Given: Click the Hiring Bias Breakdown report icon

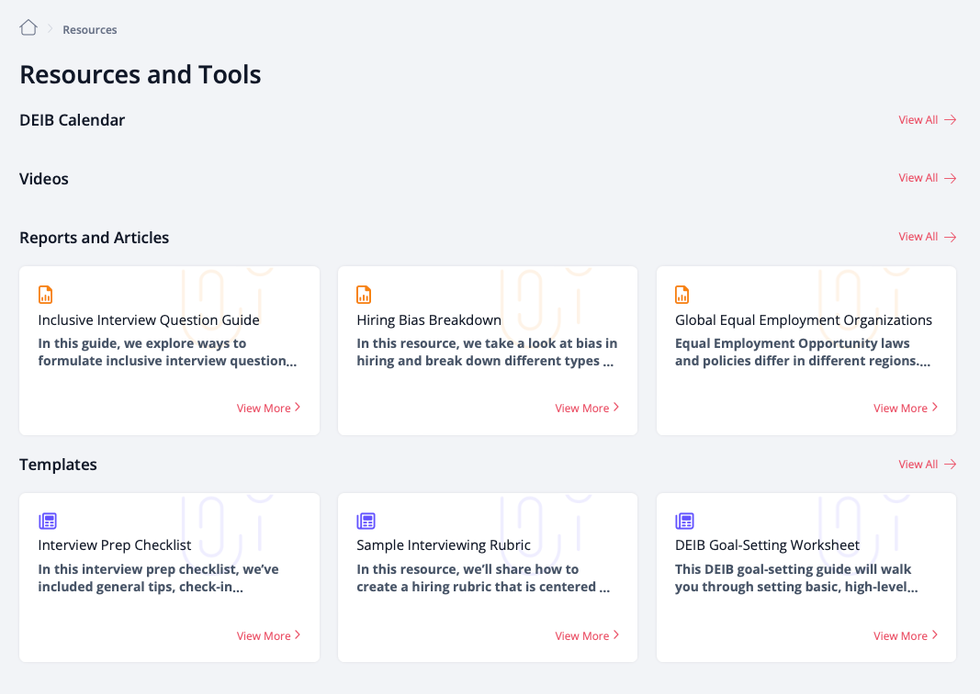Looking at the screenshot, I should point(364,295).
